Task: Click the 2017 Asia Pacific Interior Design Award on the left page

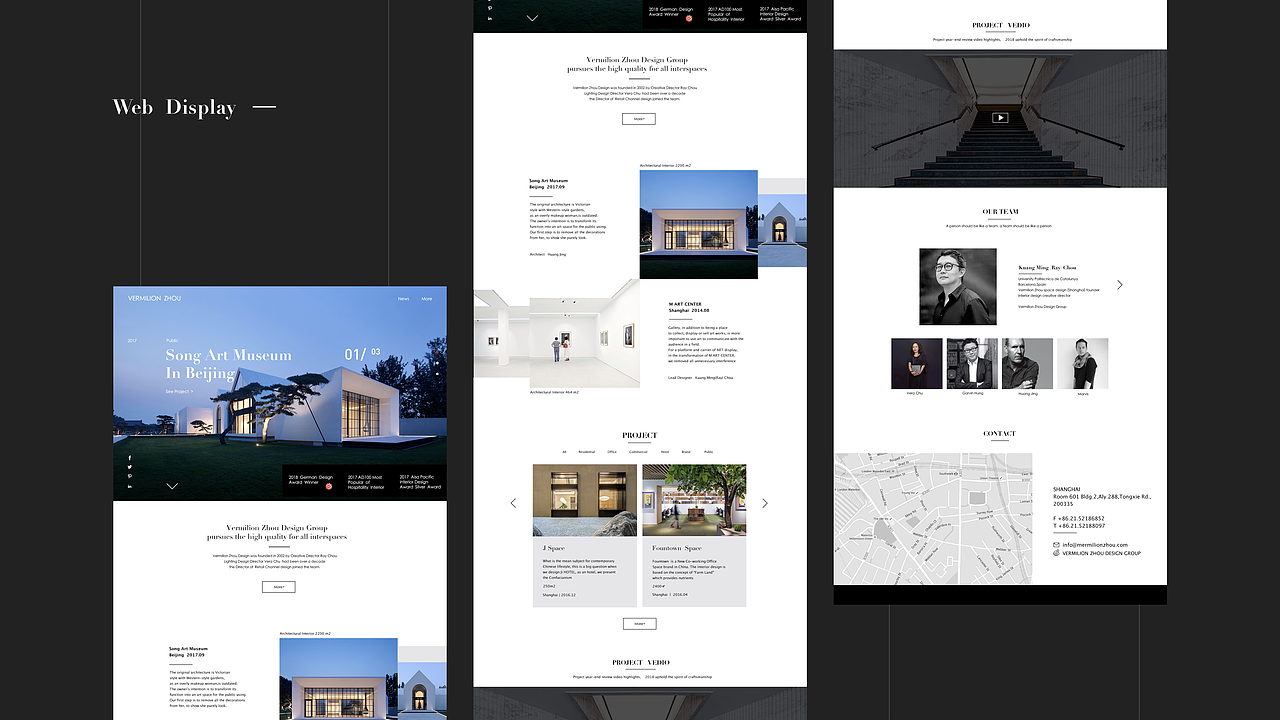Action: click(x=420, y=482)
